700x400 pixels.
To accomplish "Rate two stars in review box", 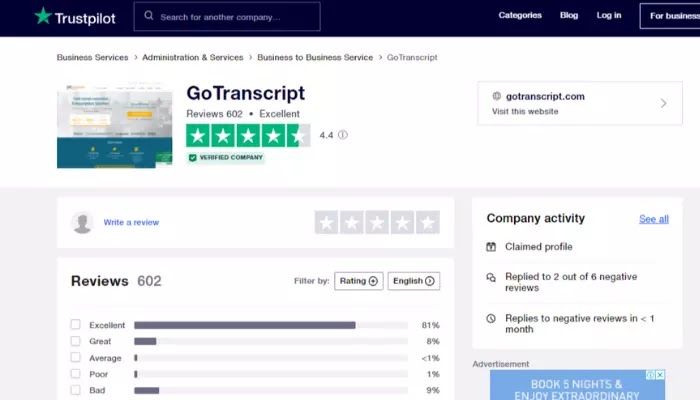I will (352, 222).
